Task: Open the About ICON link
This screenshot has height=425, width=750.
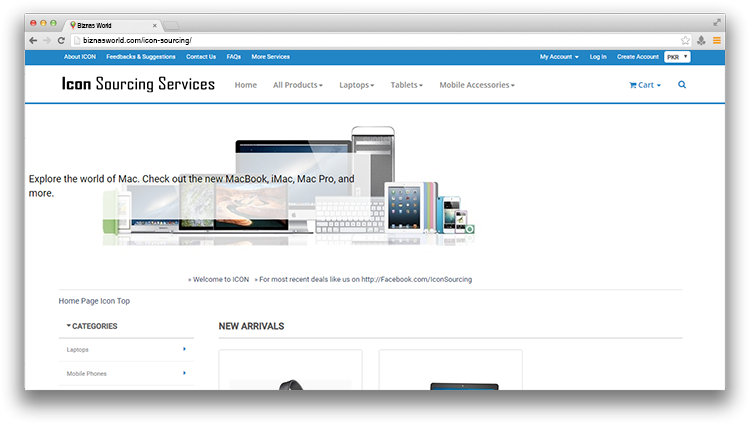Action: point(80,57)
